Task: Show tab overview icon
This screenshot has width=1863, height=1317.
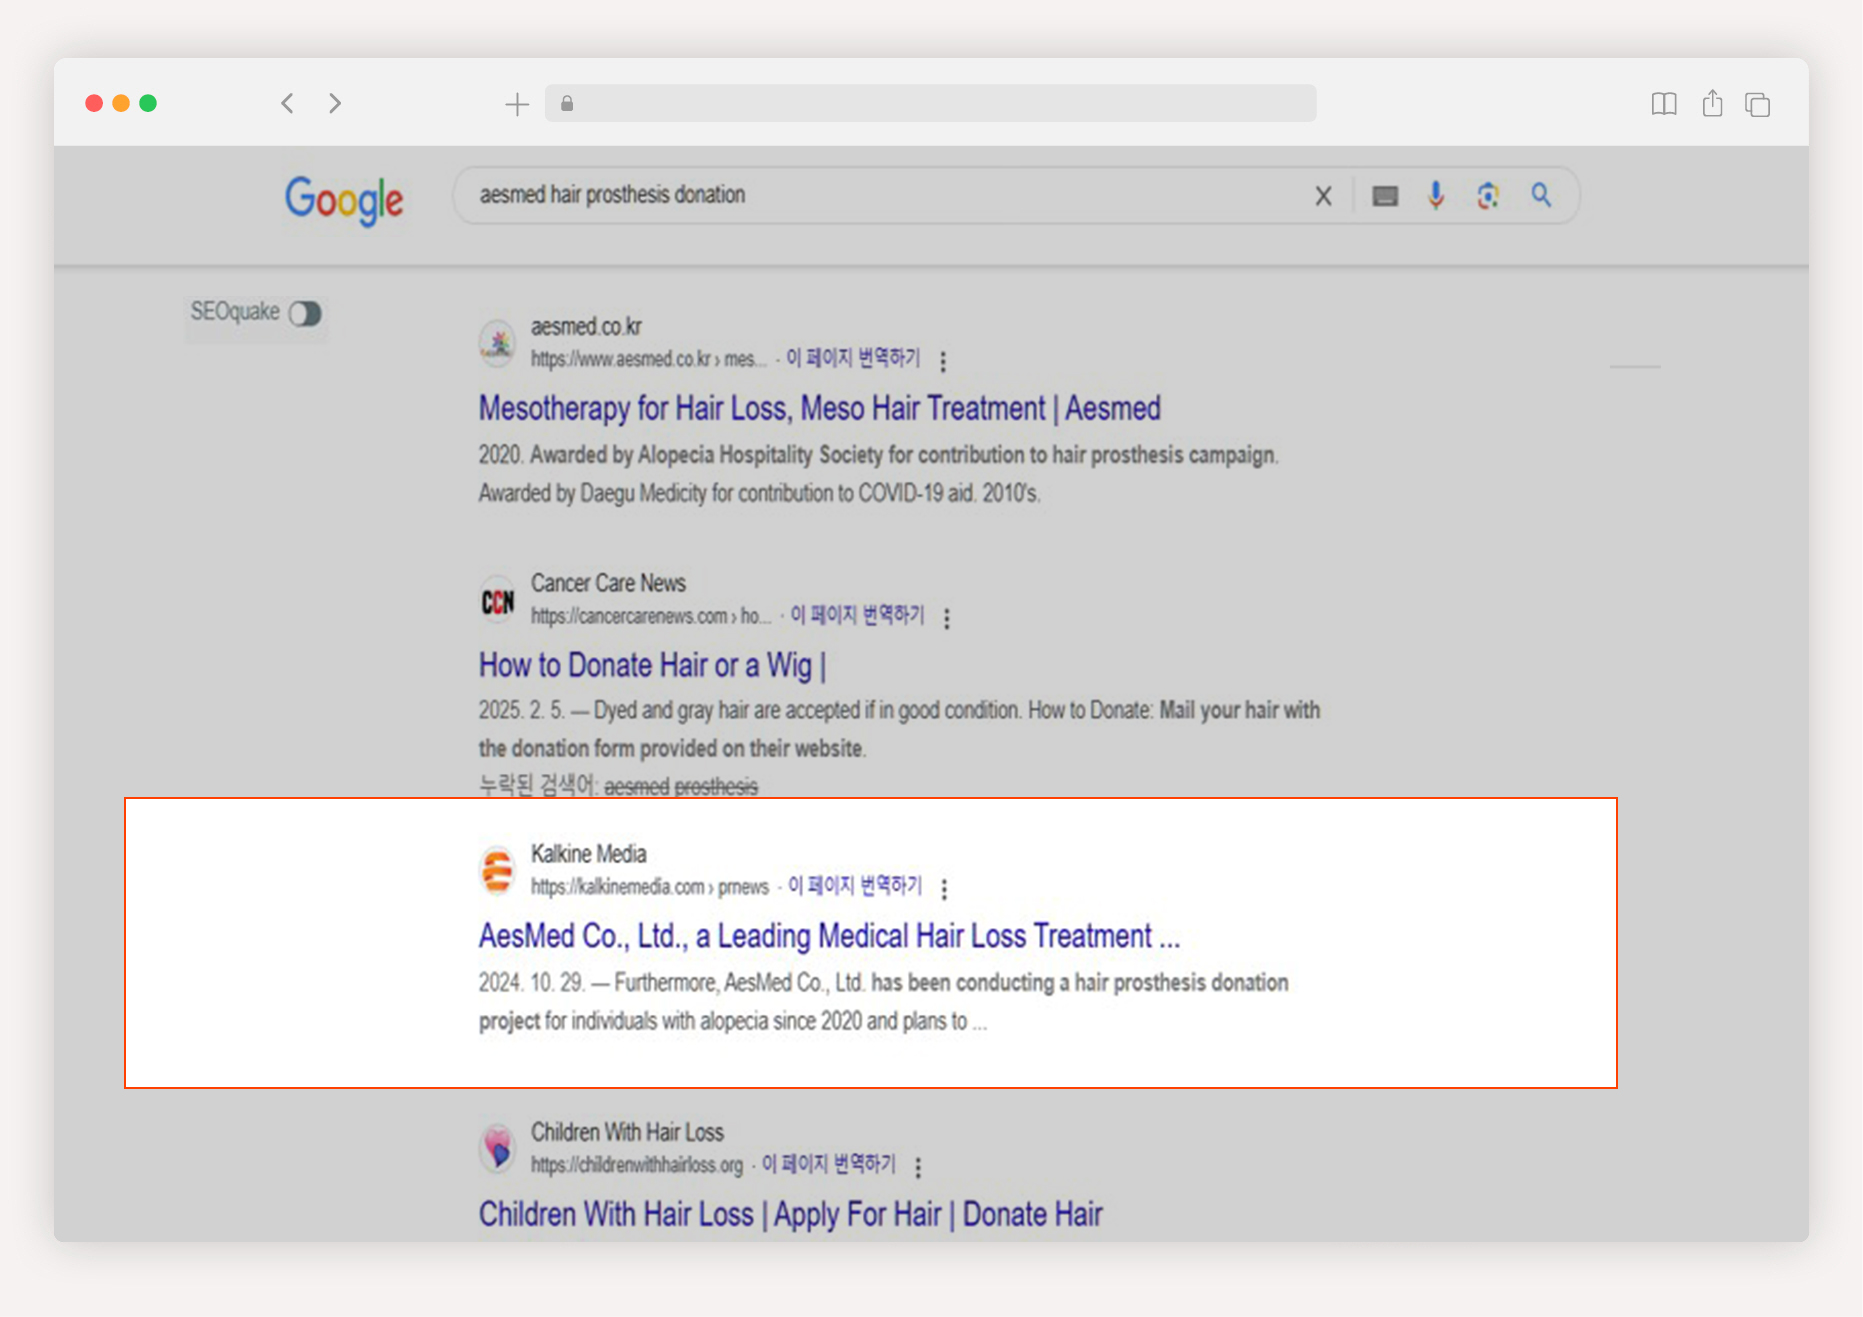Action: point(1758,104)
